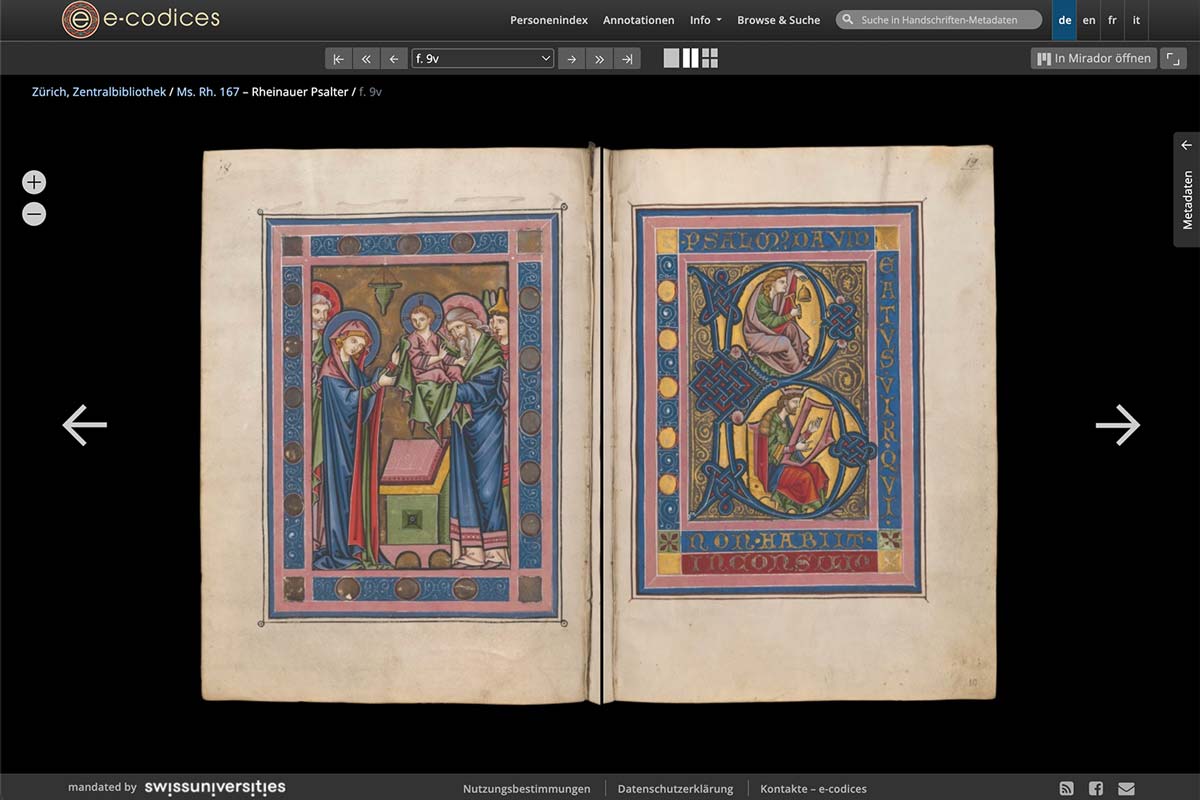Screen dimensions: 1200x800
Task: Jump to the last page
Action: point(627,59)
